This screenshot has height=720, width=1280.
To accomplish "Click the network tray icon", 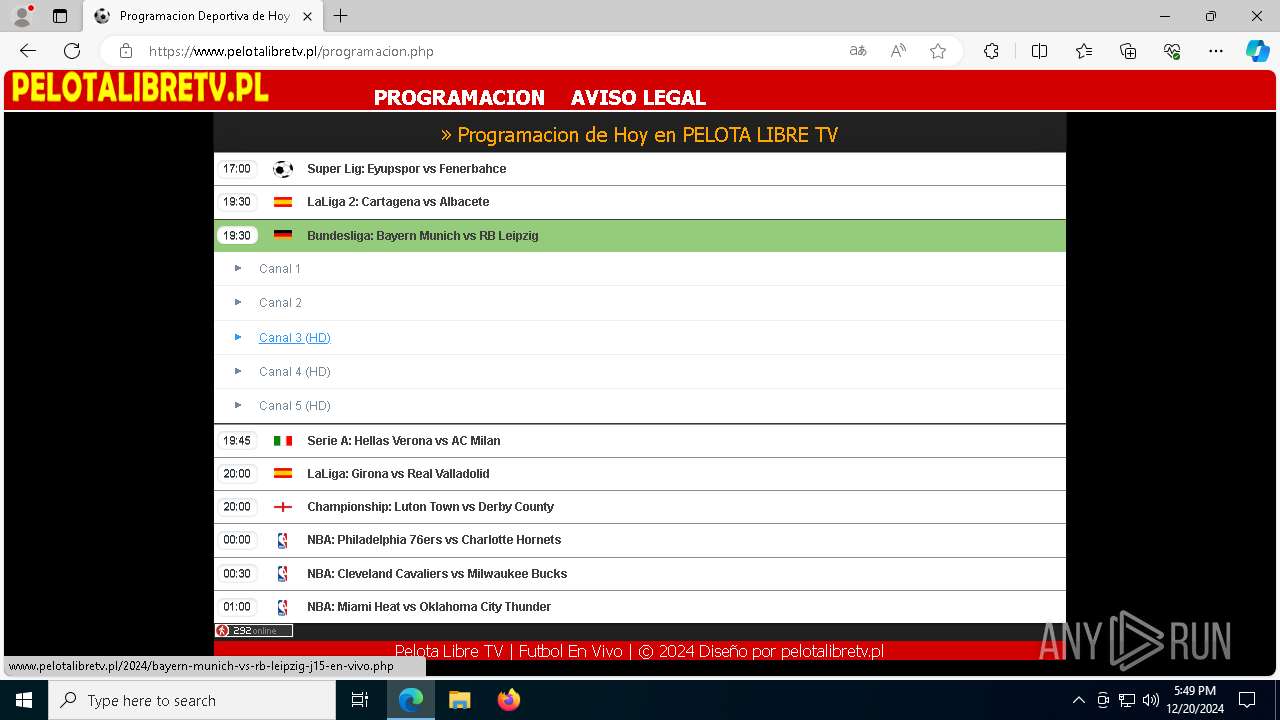I will tap(1127, 700).
